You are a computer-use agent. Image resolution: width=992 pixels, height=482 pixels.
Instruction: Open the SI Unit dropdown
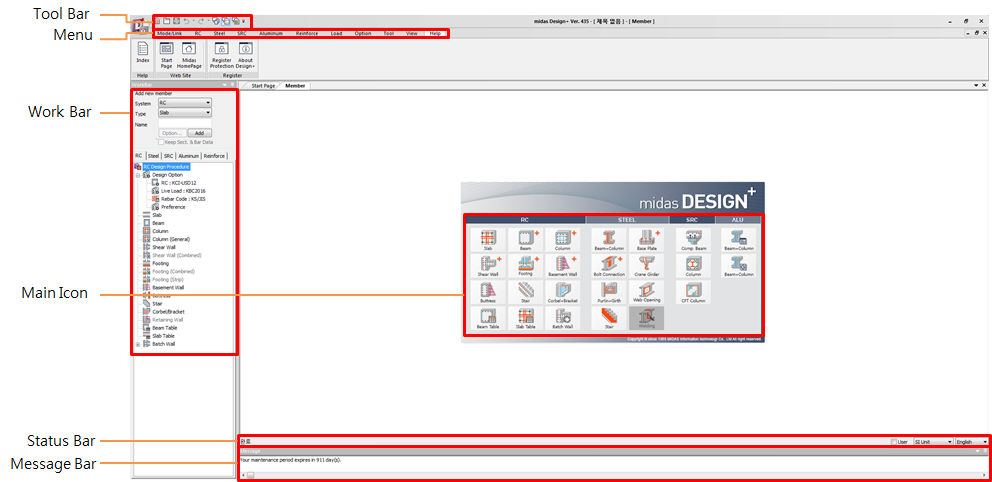(933, 442)
